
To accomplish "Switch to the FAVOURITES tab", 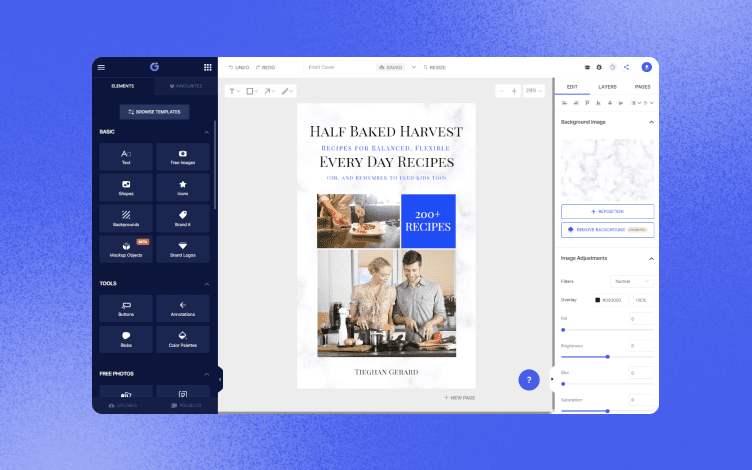I will click(x=186, y=86).
